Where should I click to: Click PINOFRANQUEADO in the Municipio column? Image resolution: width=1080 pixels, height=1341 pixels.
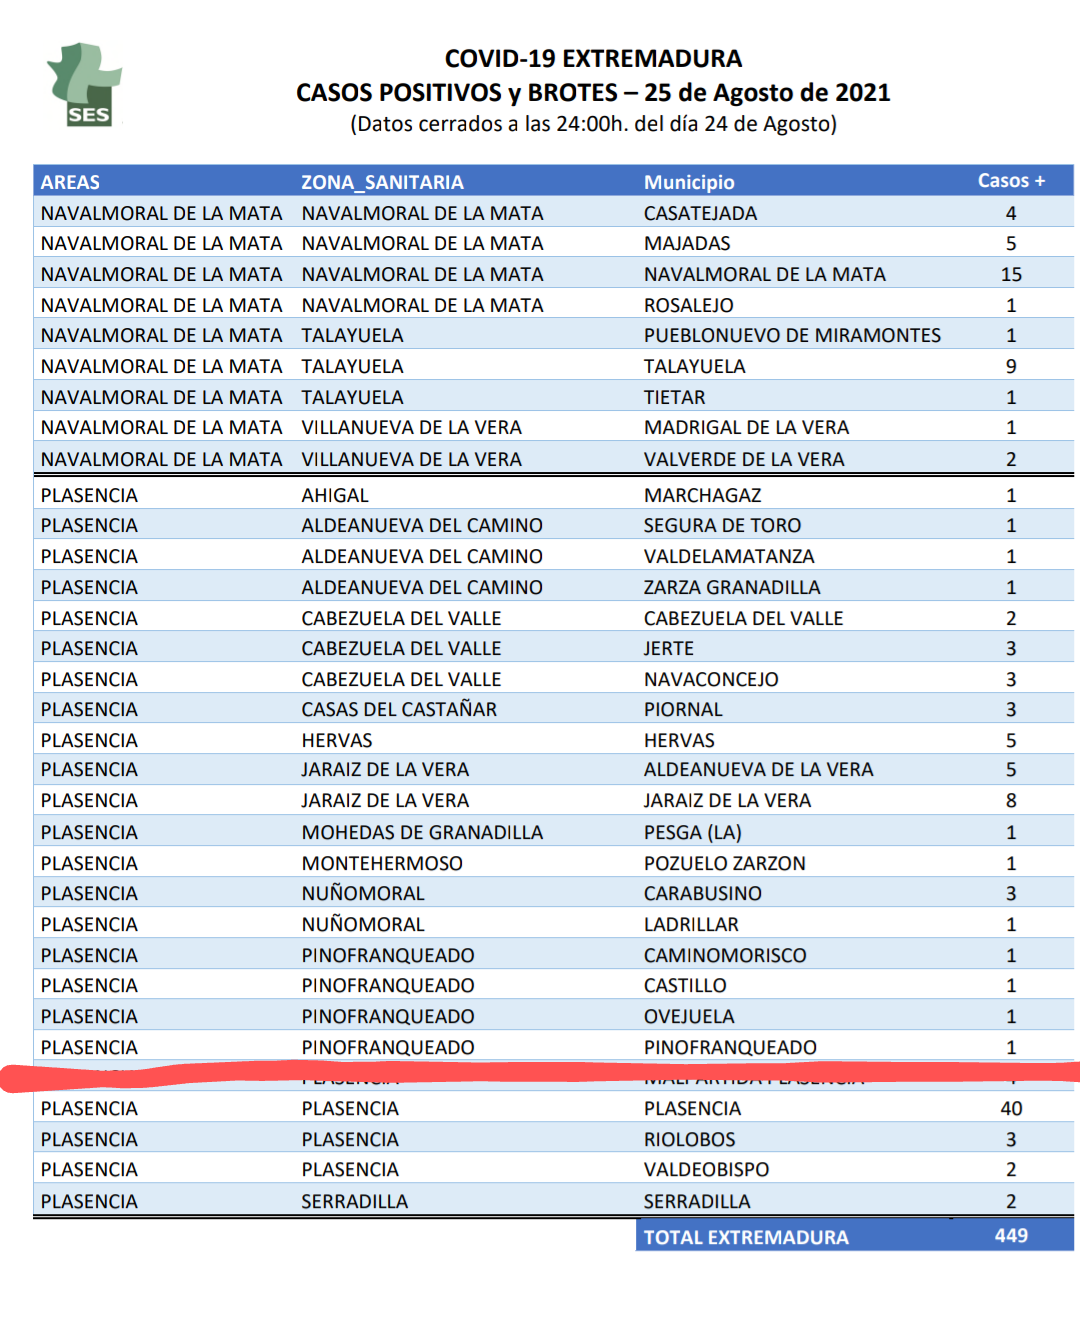tap(730, 1047)
